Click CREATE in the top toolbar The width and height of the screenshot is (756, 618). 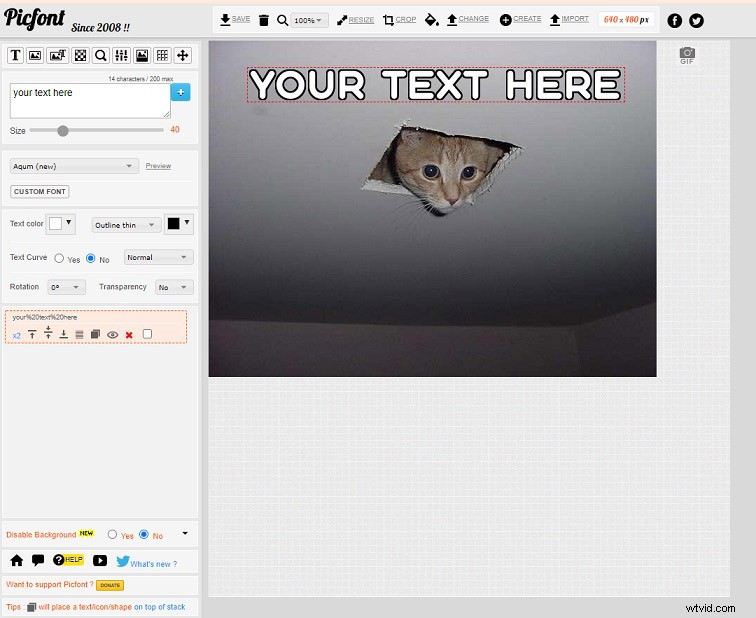click(x=520, y=19)
